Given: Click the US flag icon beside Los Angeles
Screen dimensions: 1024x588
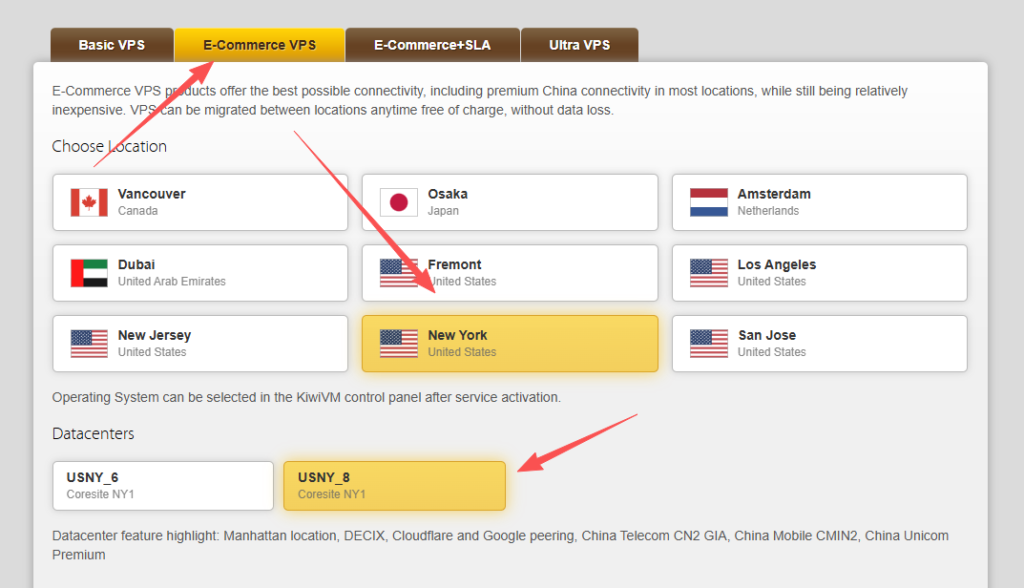Looking at the screenshot, I should [709, 273].
